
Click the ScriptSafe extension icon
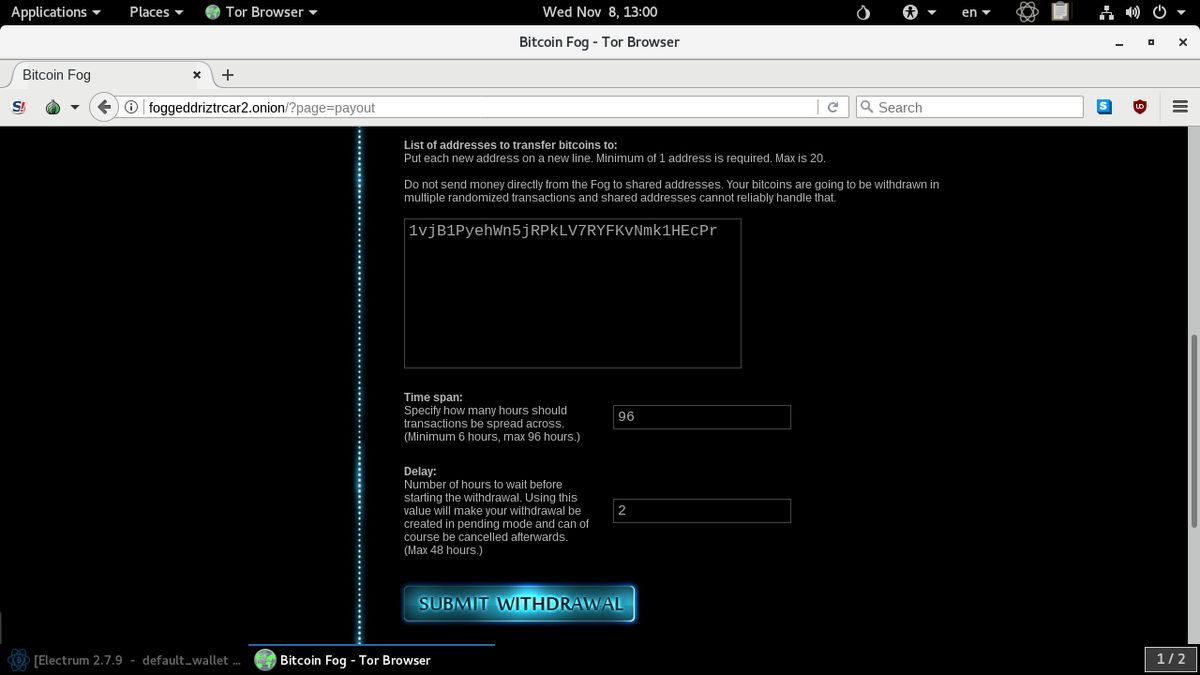pos(18,106)
